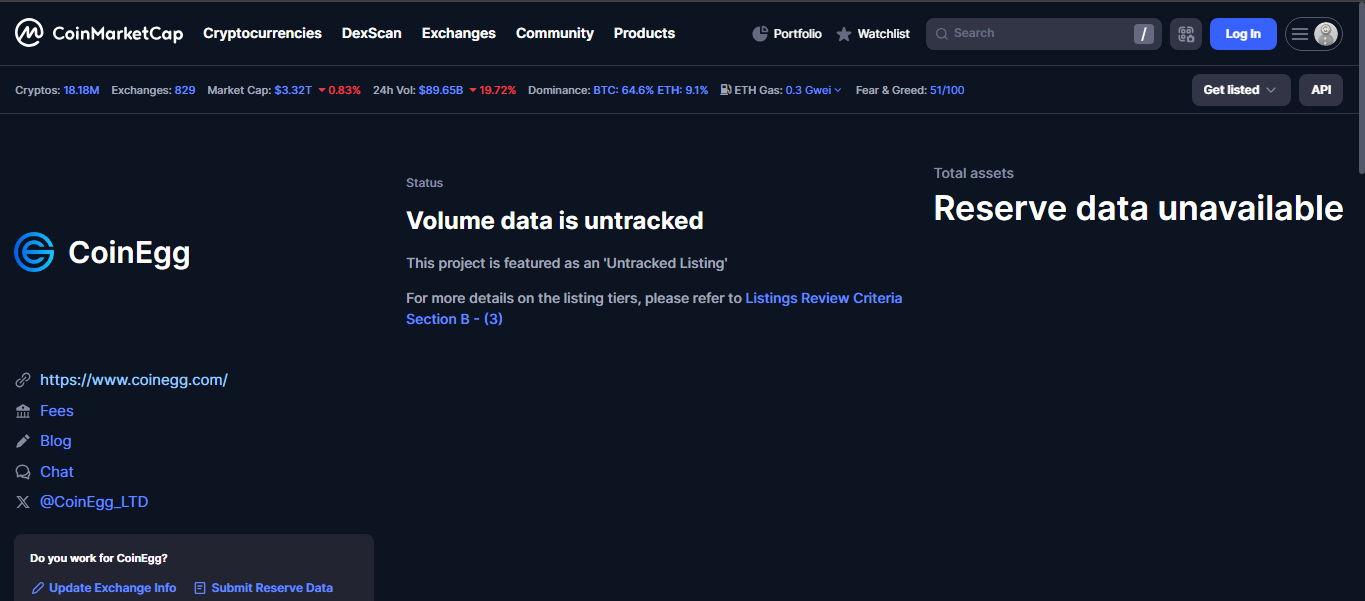Click the API button
The height and width of the screenshot is (601, 1365).
[1321, 90]
